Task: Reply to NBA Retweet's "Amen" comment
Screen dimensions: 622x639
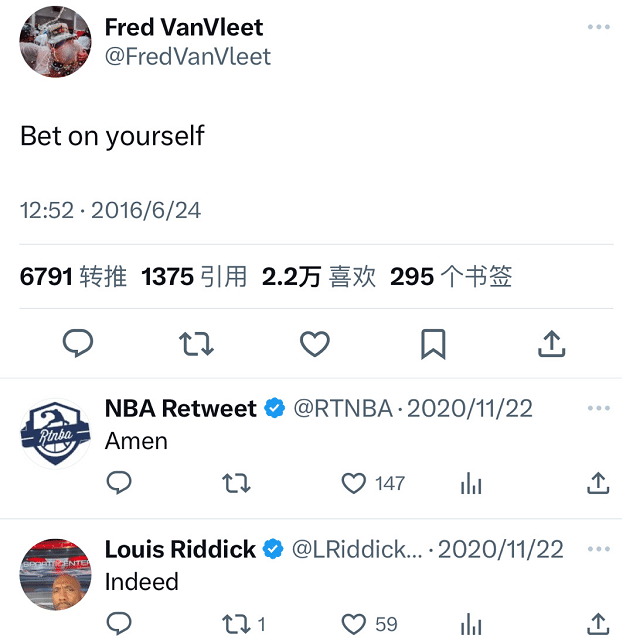Action: point(119,484)
